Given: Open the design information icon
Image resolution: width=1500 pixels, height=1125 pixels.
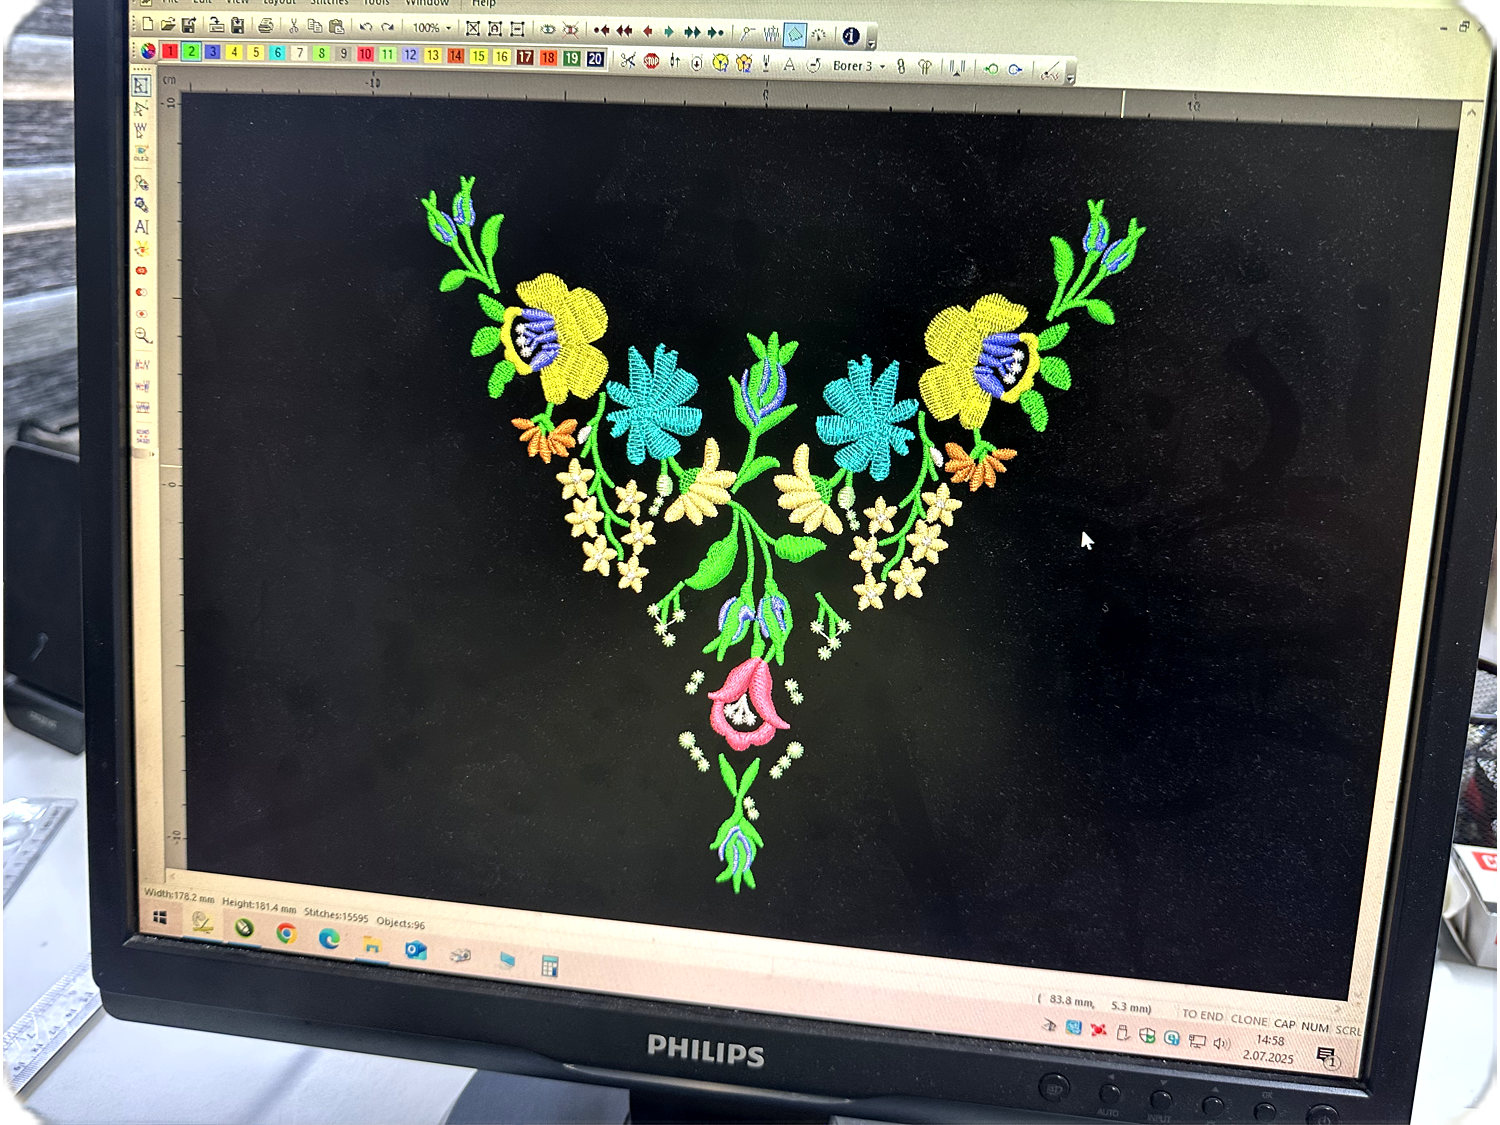Looking at the screenshot, I should (851, 36).
